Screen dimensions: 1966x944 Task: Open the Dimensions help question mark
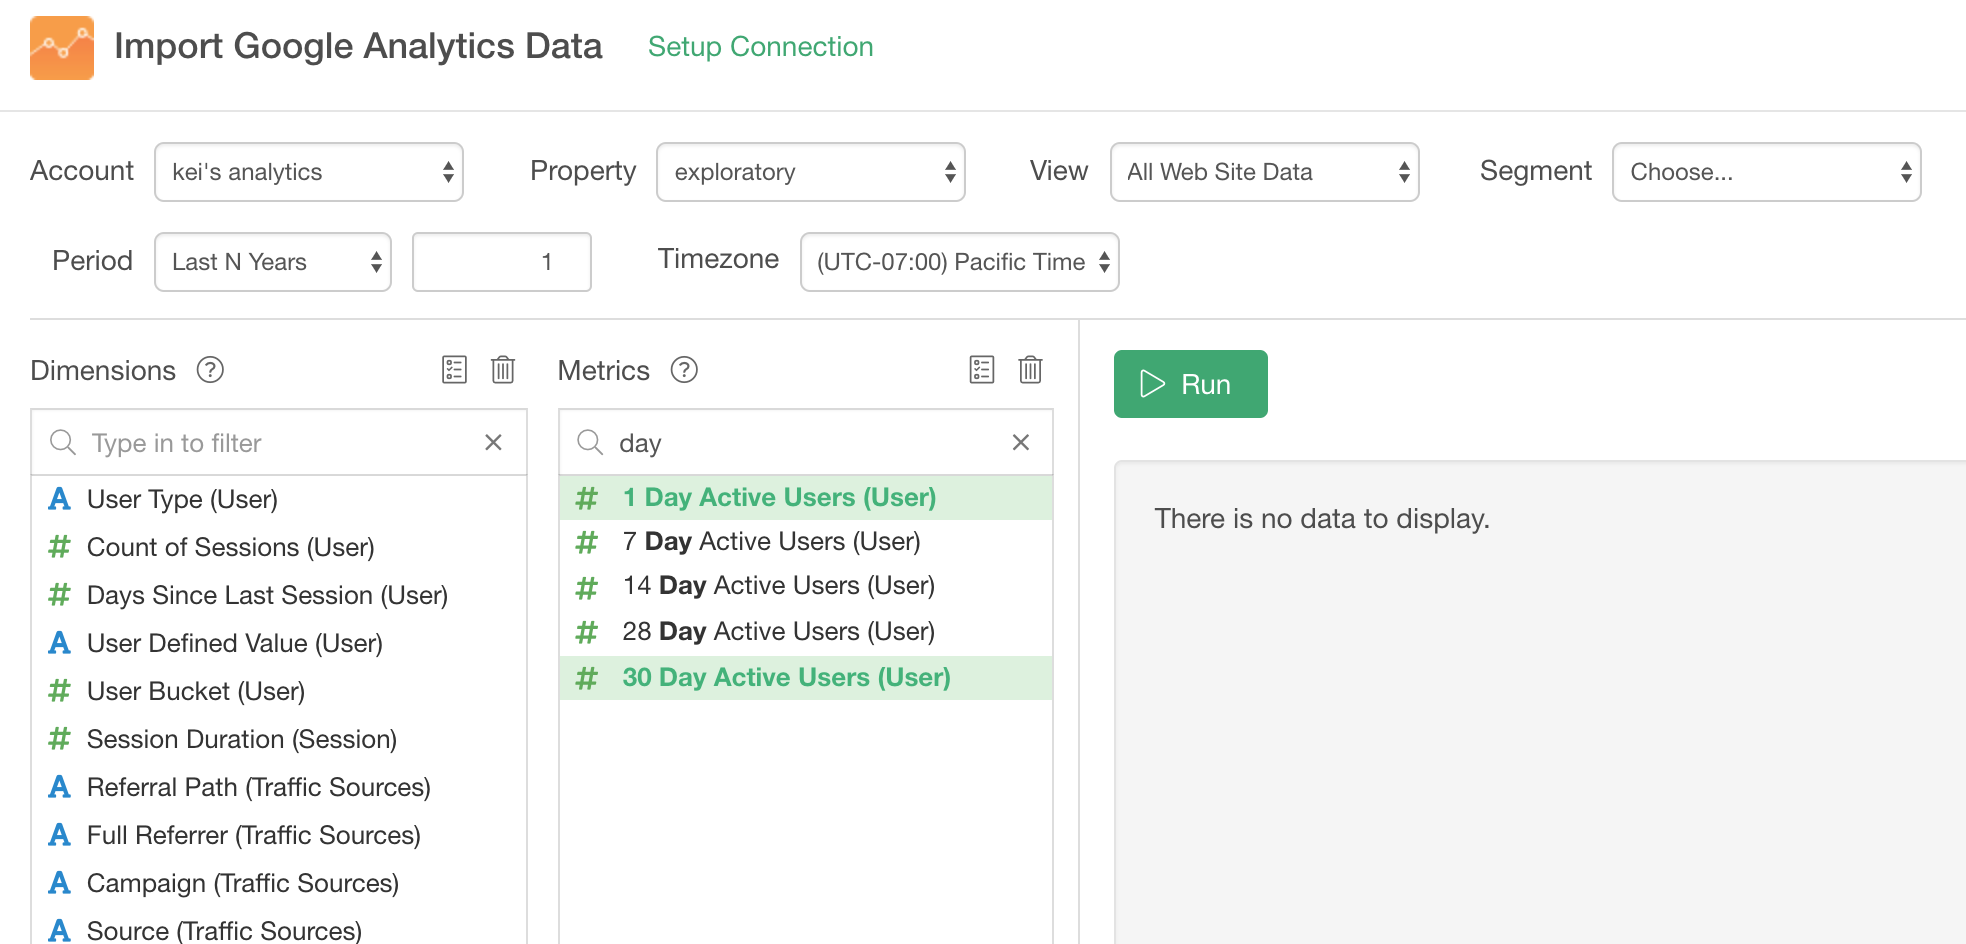click(x=210, y=370)
